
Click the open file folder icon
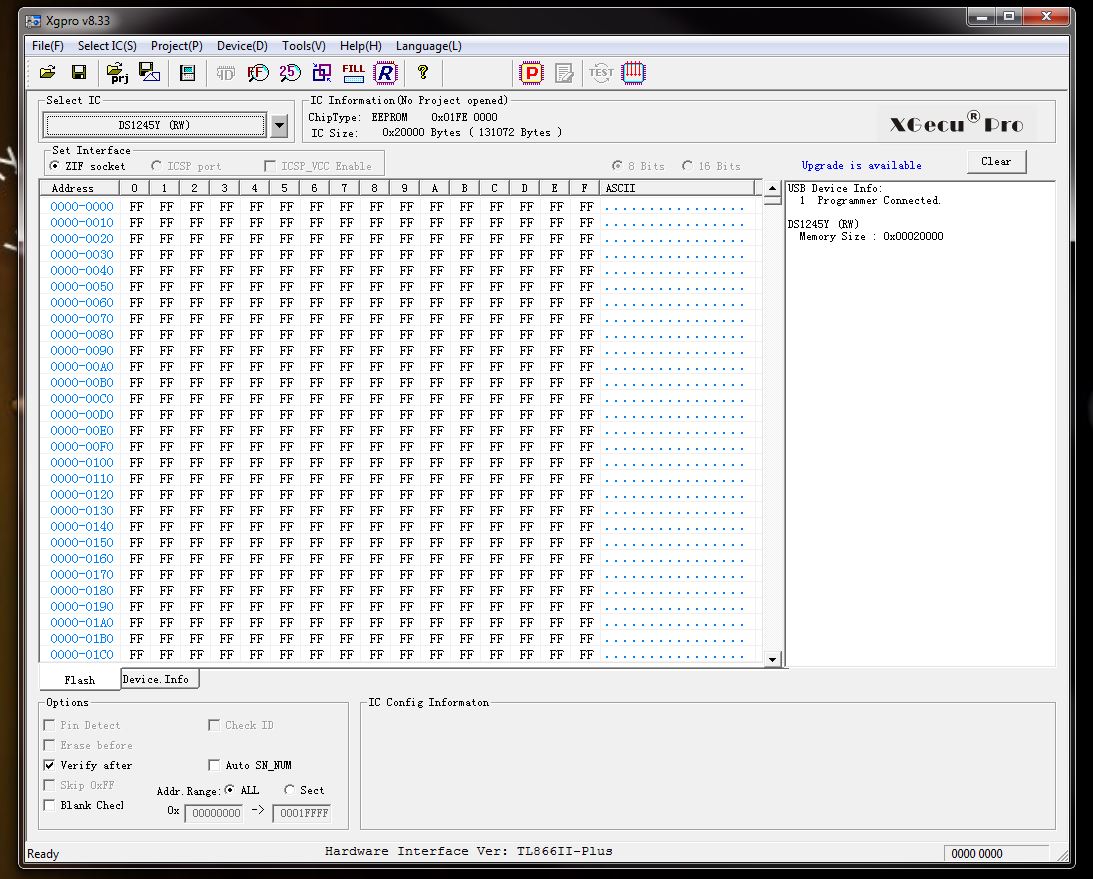point(47,72)
